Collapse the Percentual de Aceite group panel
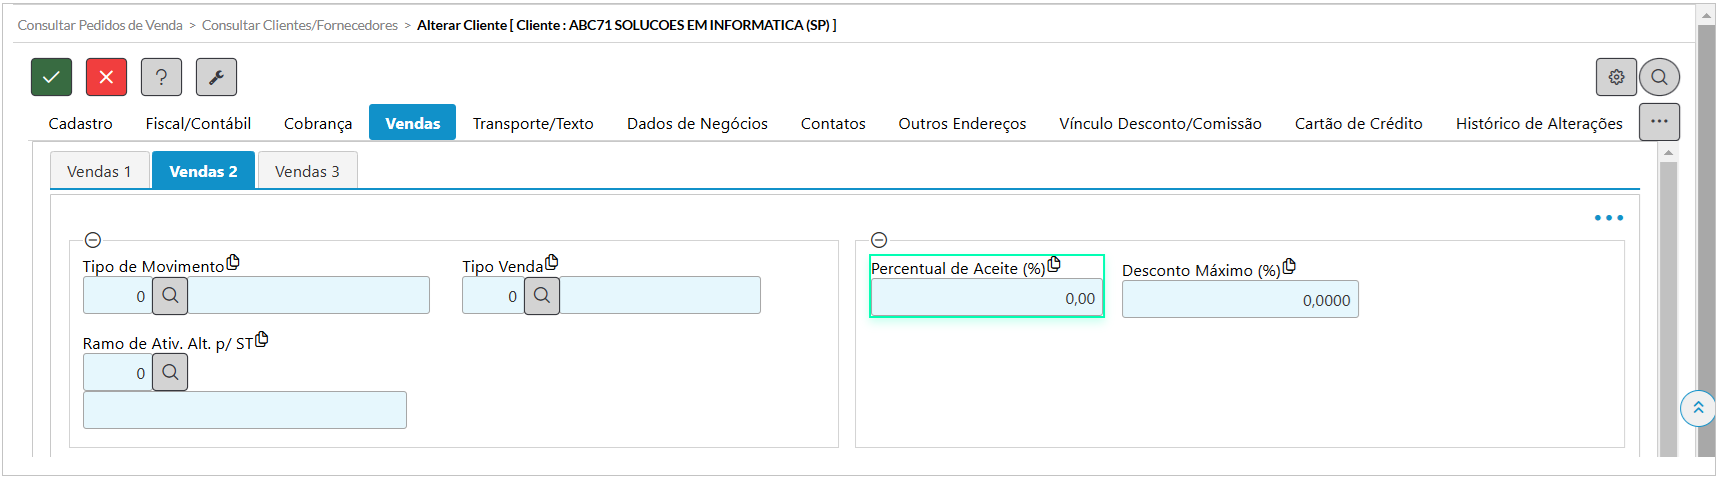The height and width of the screenshot is (477, 1718). 879,240
